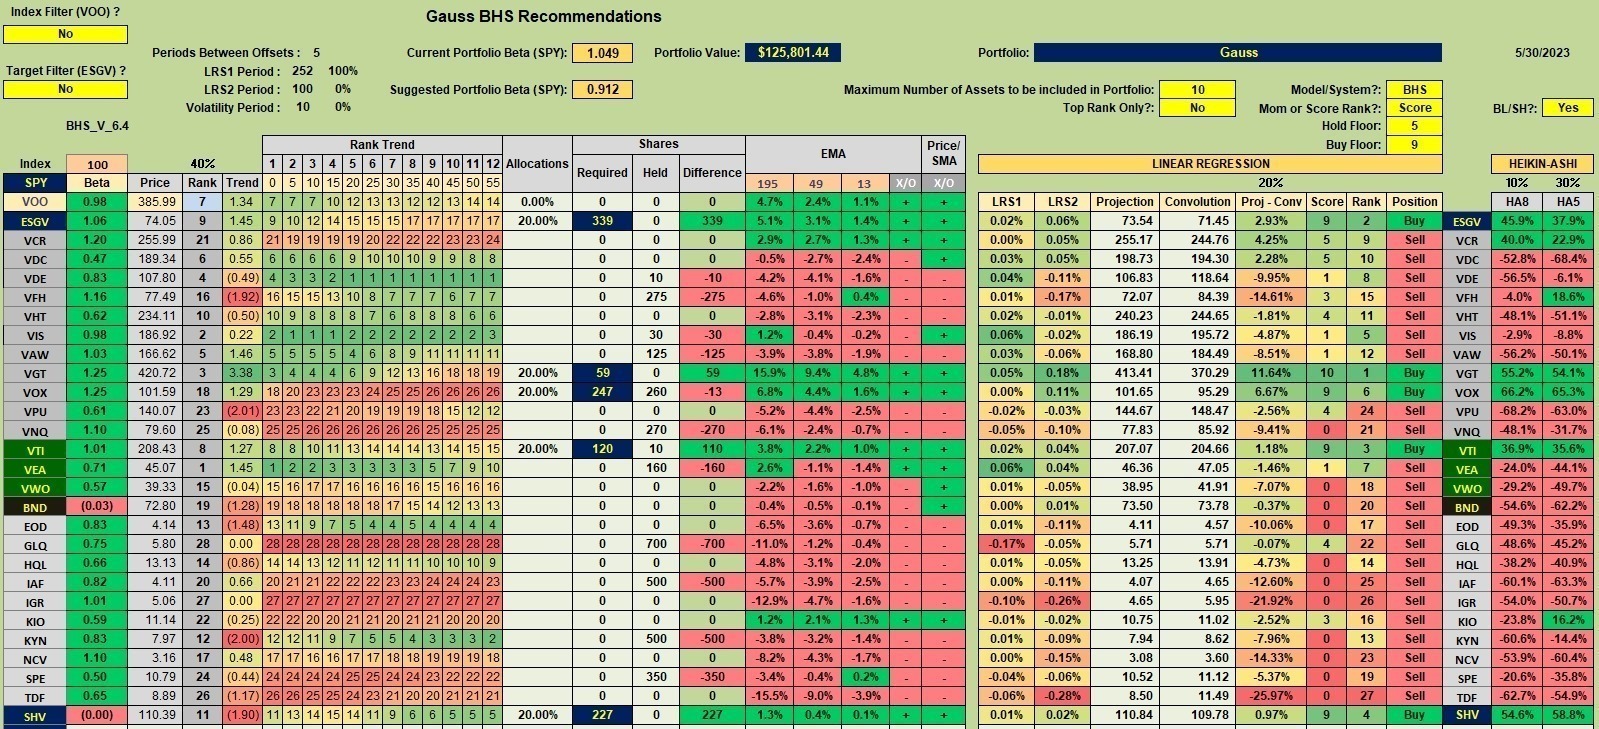Viewport: 1599px width, 729px height.
Task: Click the VCR price cell 255.99
Action: click(x=155, y=240)
